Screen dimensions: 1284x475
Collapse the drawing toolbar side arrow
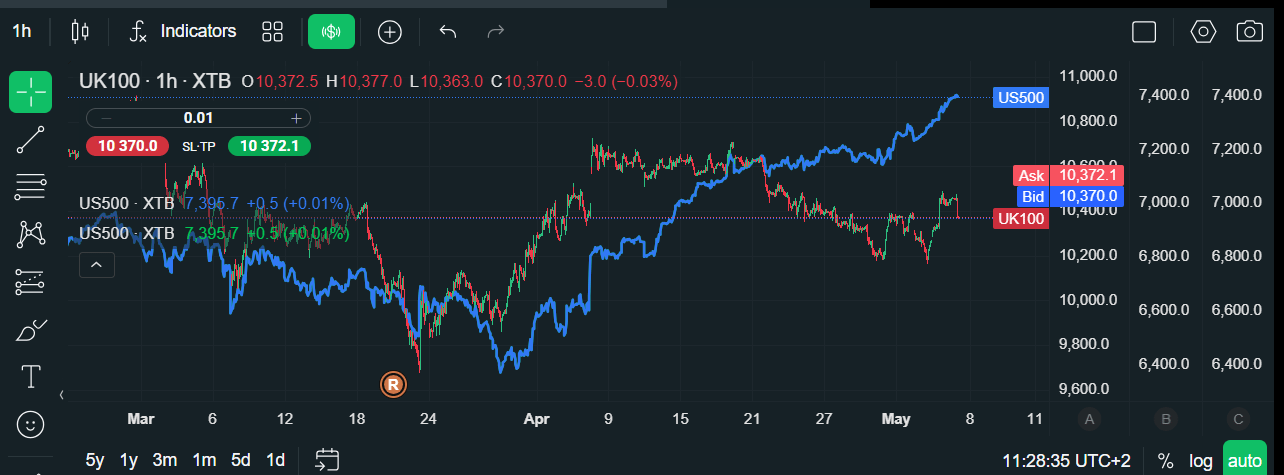pos(62,395)
